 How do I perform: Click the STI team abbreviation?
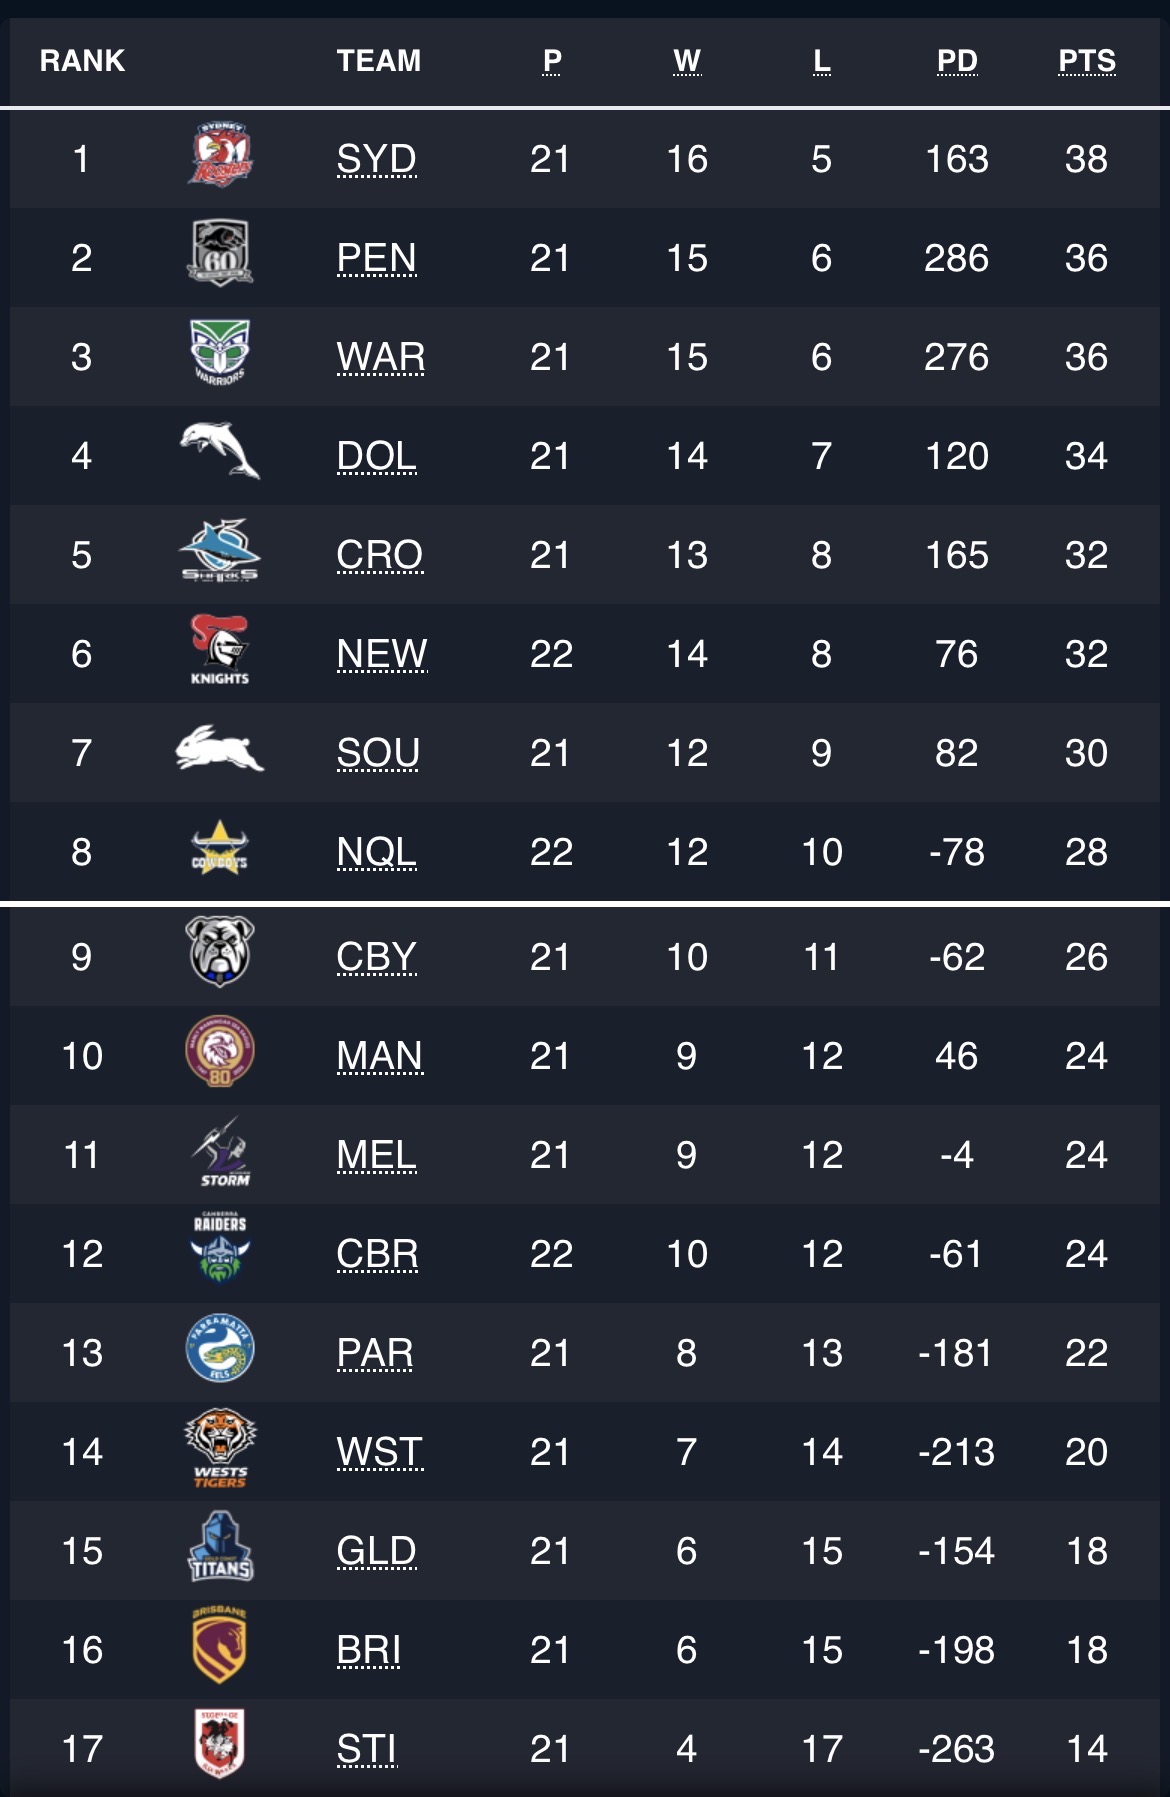[367, 1749]
